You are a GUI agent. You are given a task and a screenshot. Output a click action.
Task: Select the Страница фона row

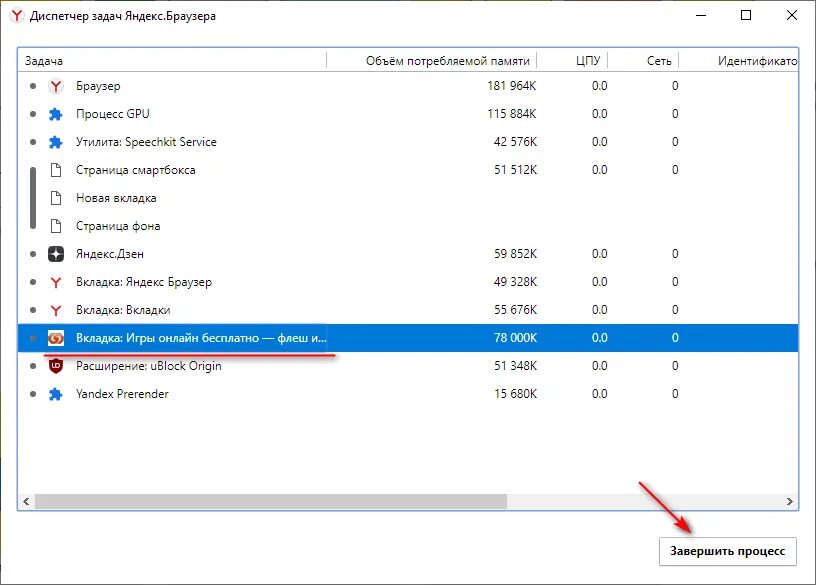(408, 226)
